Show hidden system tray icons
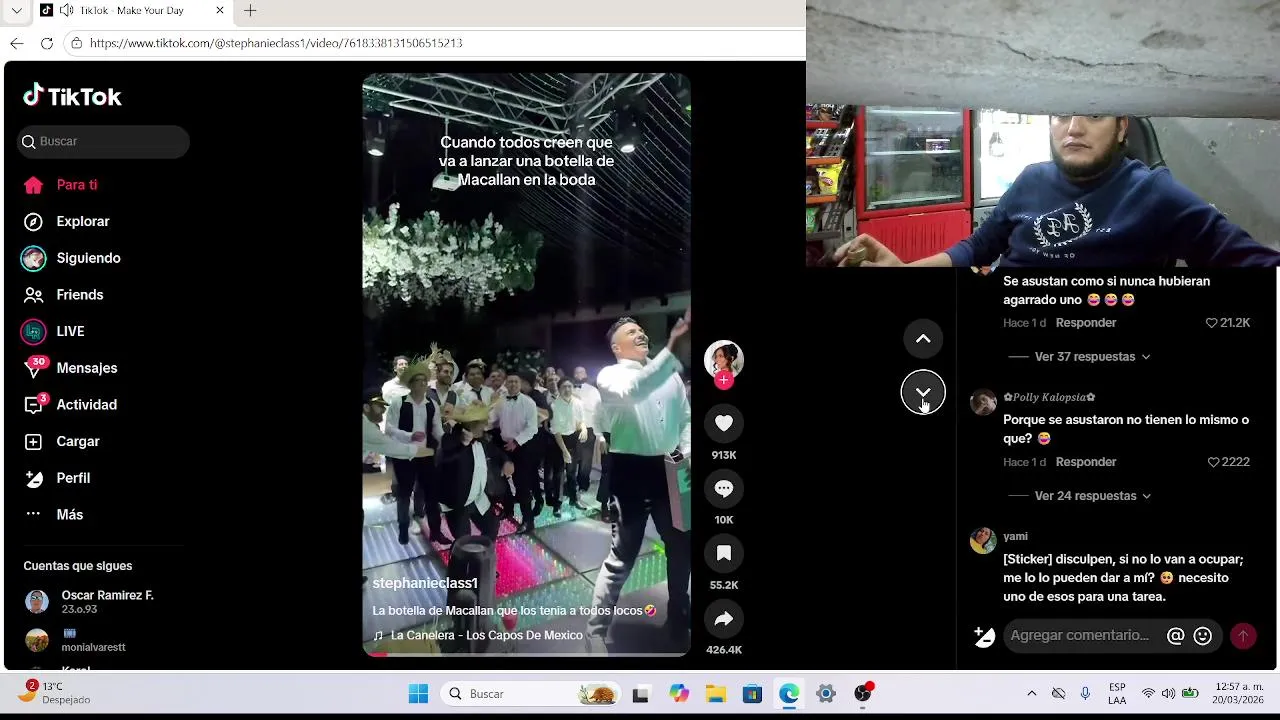The height and width of the screenshot is (720, 1280). pos(1032,694)
